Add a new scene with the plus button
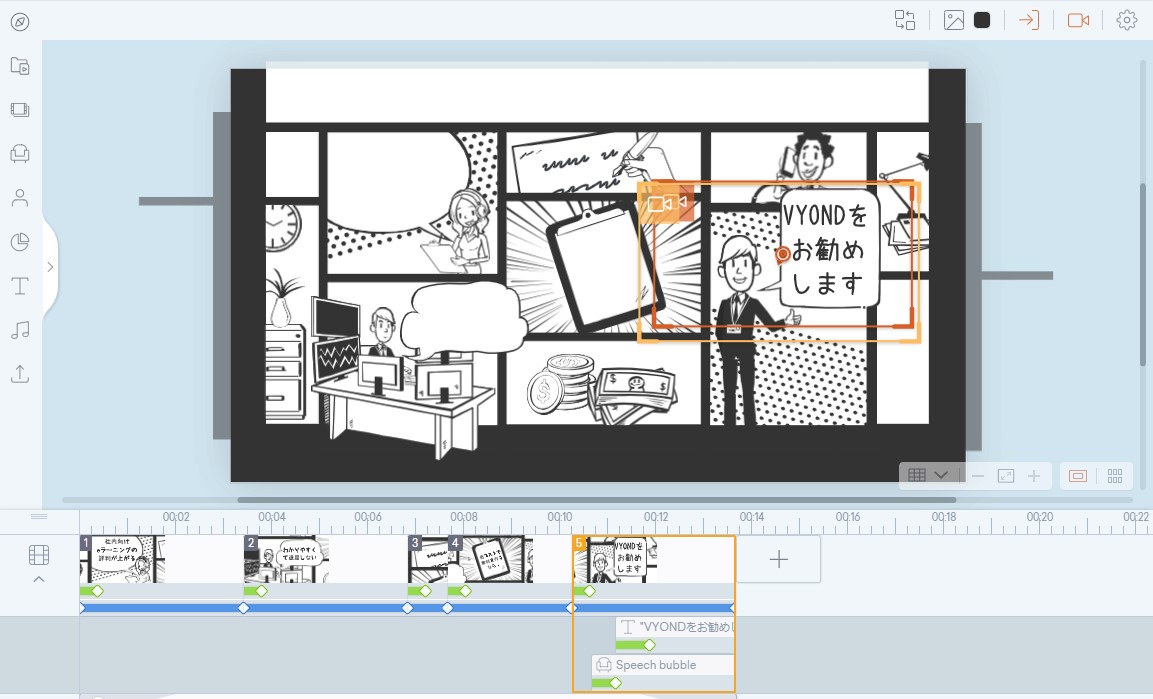Viewport: 1153px width, 699px height. point(779,559)
